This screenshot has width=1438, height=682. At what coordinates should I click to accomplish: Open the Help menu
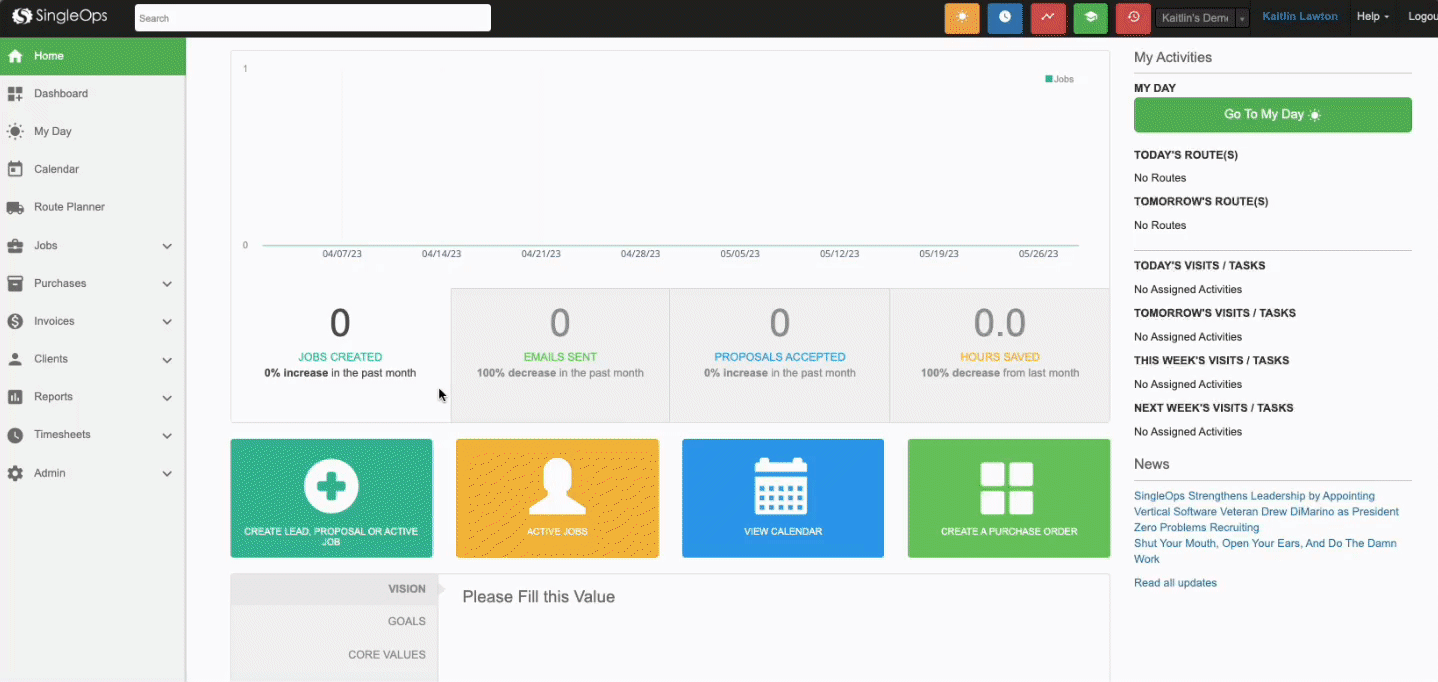[x=1372, y=17]
